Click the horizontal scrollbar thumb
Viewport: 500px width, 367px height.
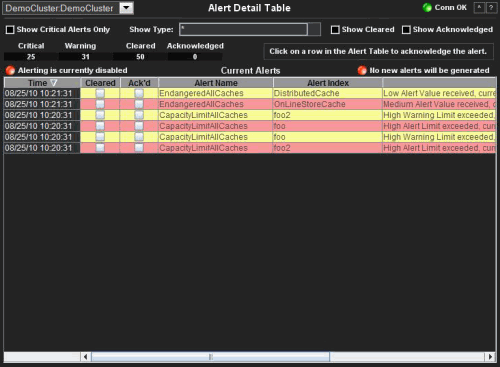211,357
